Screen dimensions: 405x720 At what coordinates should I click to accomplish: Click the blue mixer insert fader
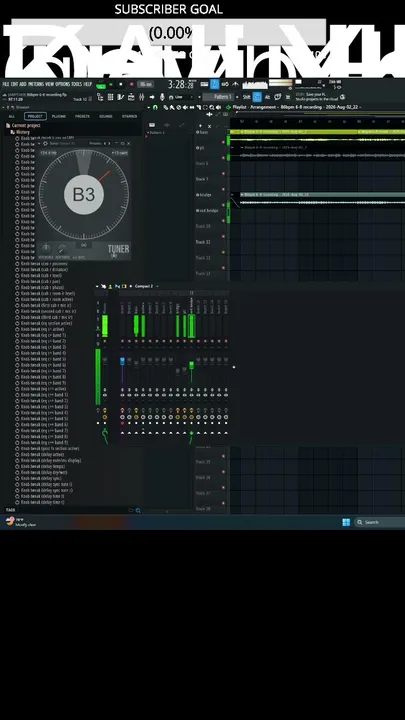point(122,361)
